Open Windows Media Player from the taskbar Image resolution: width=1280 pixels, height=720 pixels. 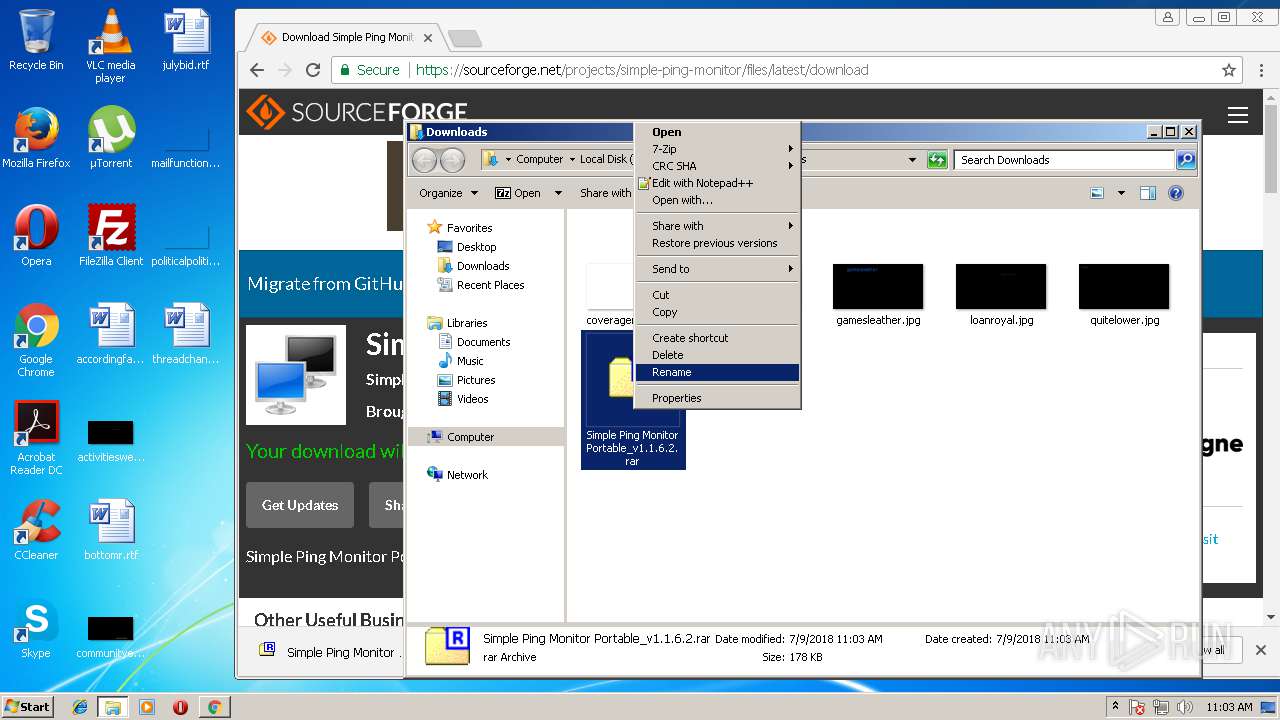pyautogui.click(x=147, y=707)
